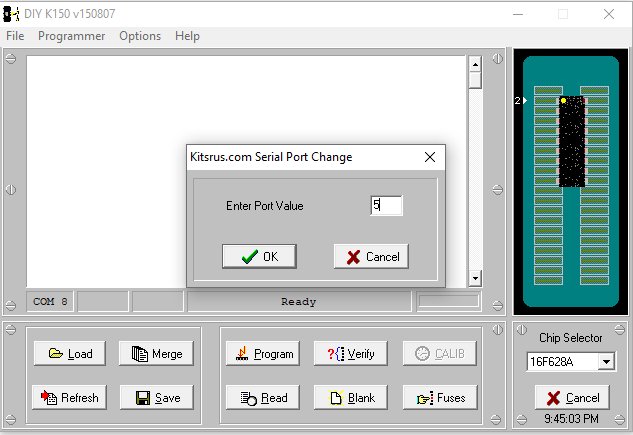
Task: Click the open folder icon on Load
Action: point(55,353)
